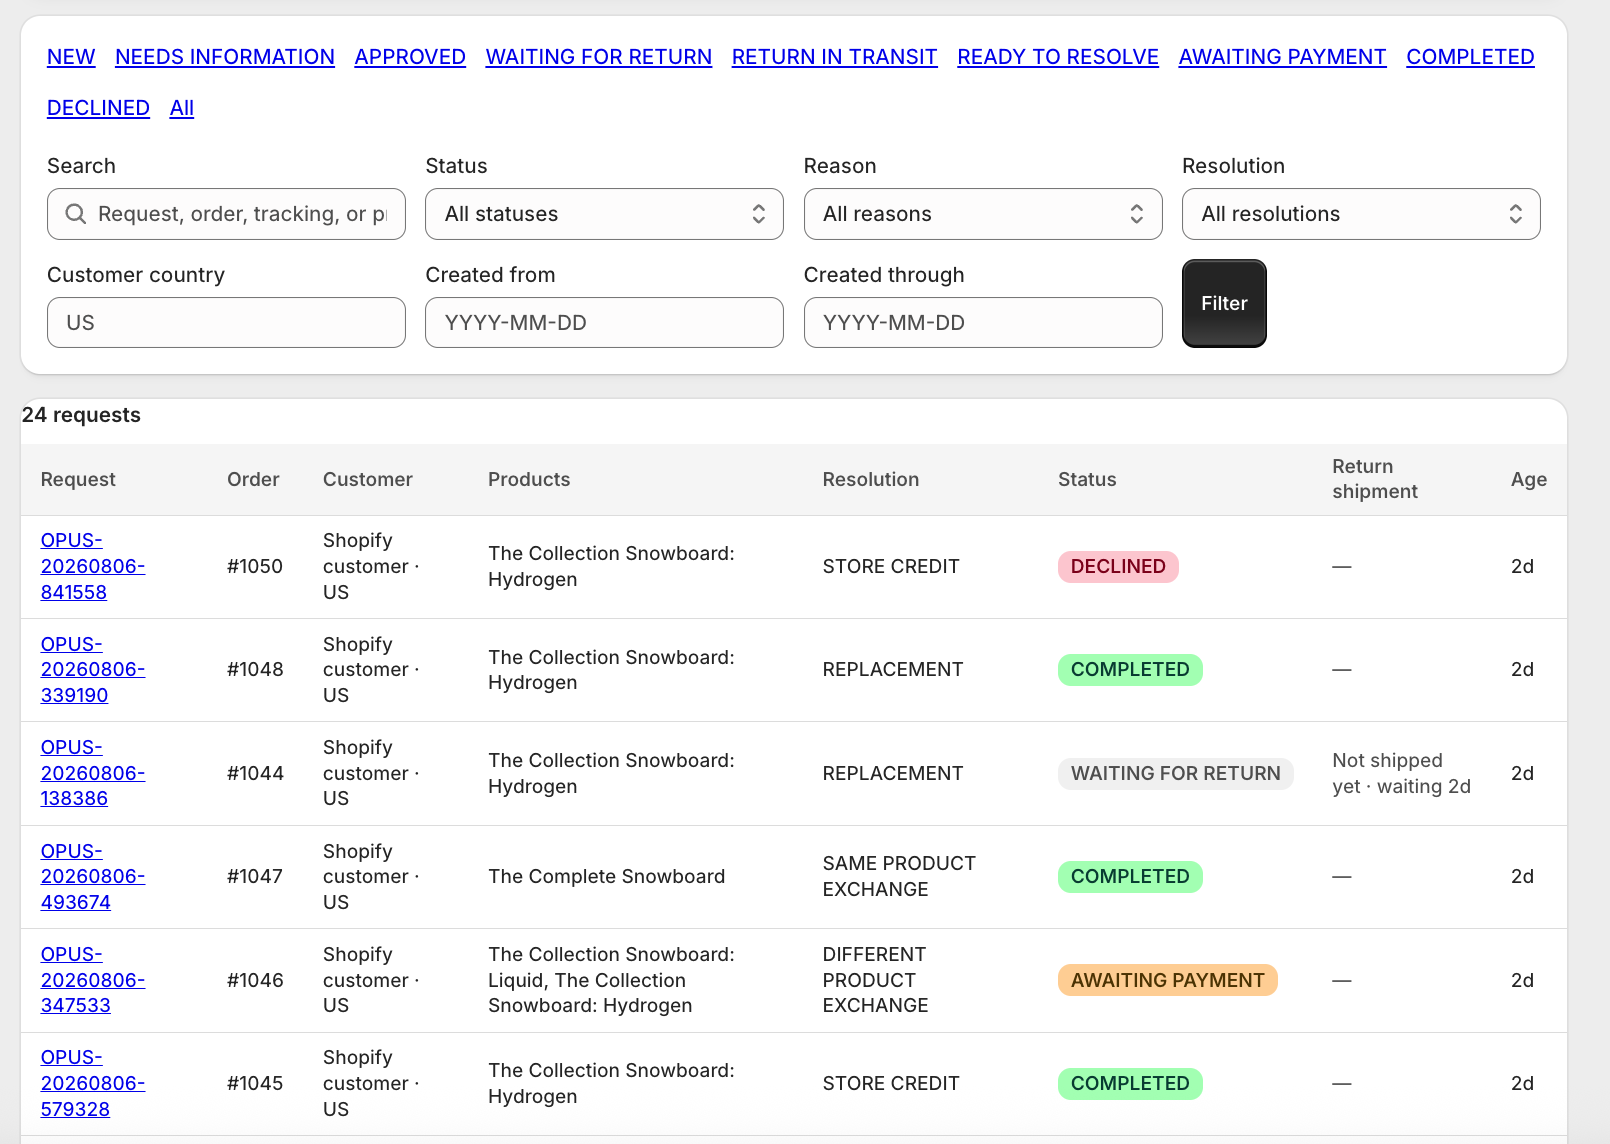Open request OPUS-20260806-138386
Screen dimensions: 1610x1144
[x=93, y=773]
